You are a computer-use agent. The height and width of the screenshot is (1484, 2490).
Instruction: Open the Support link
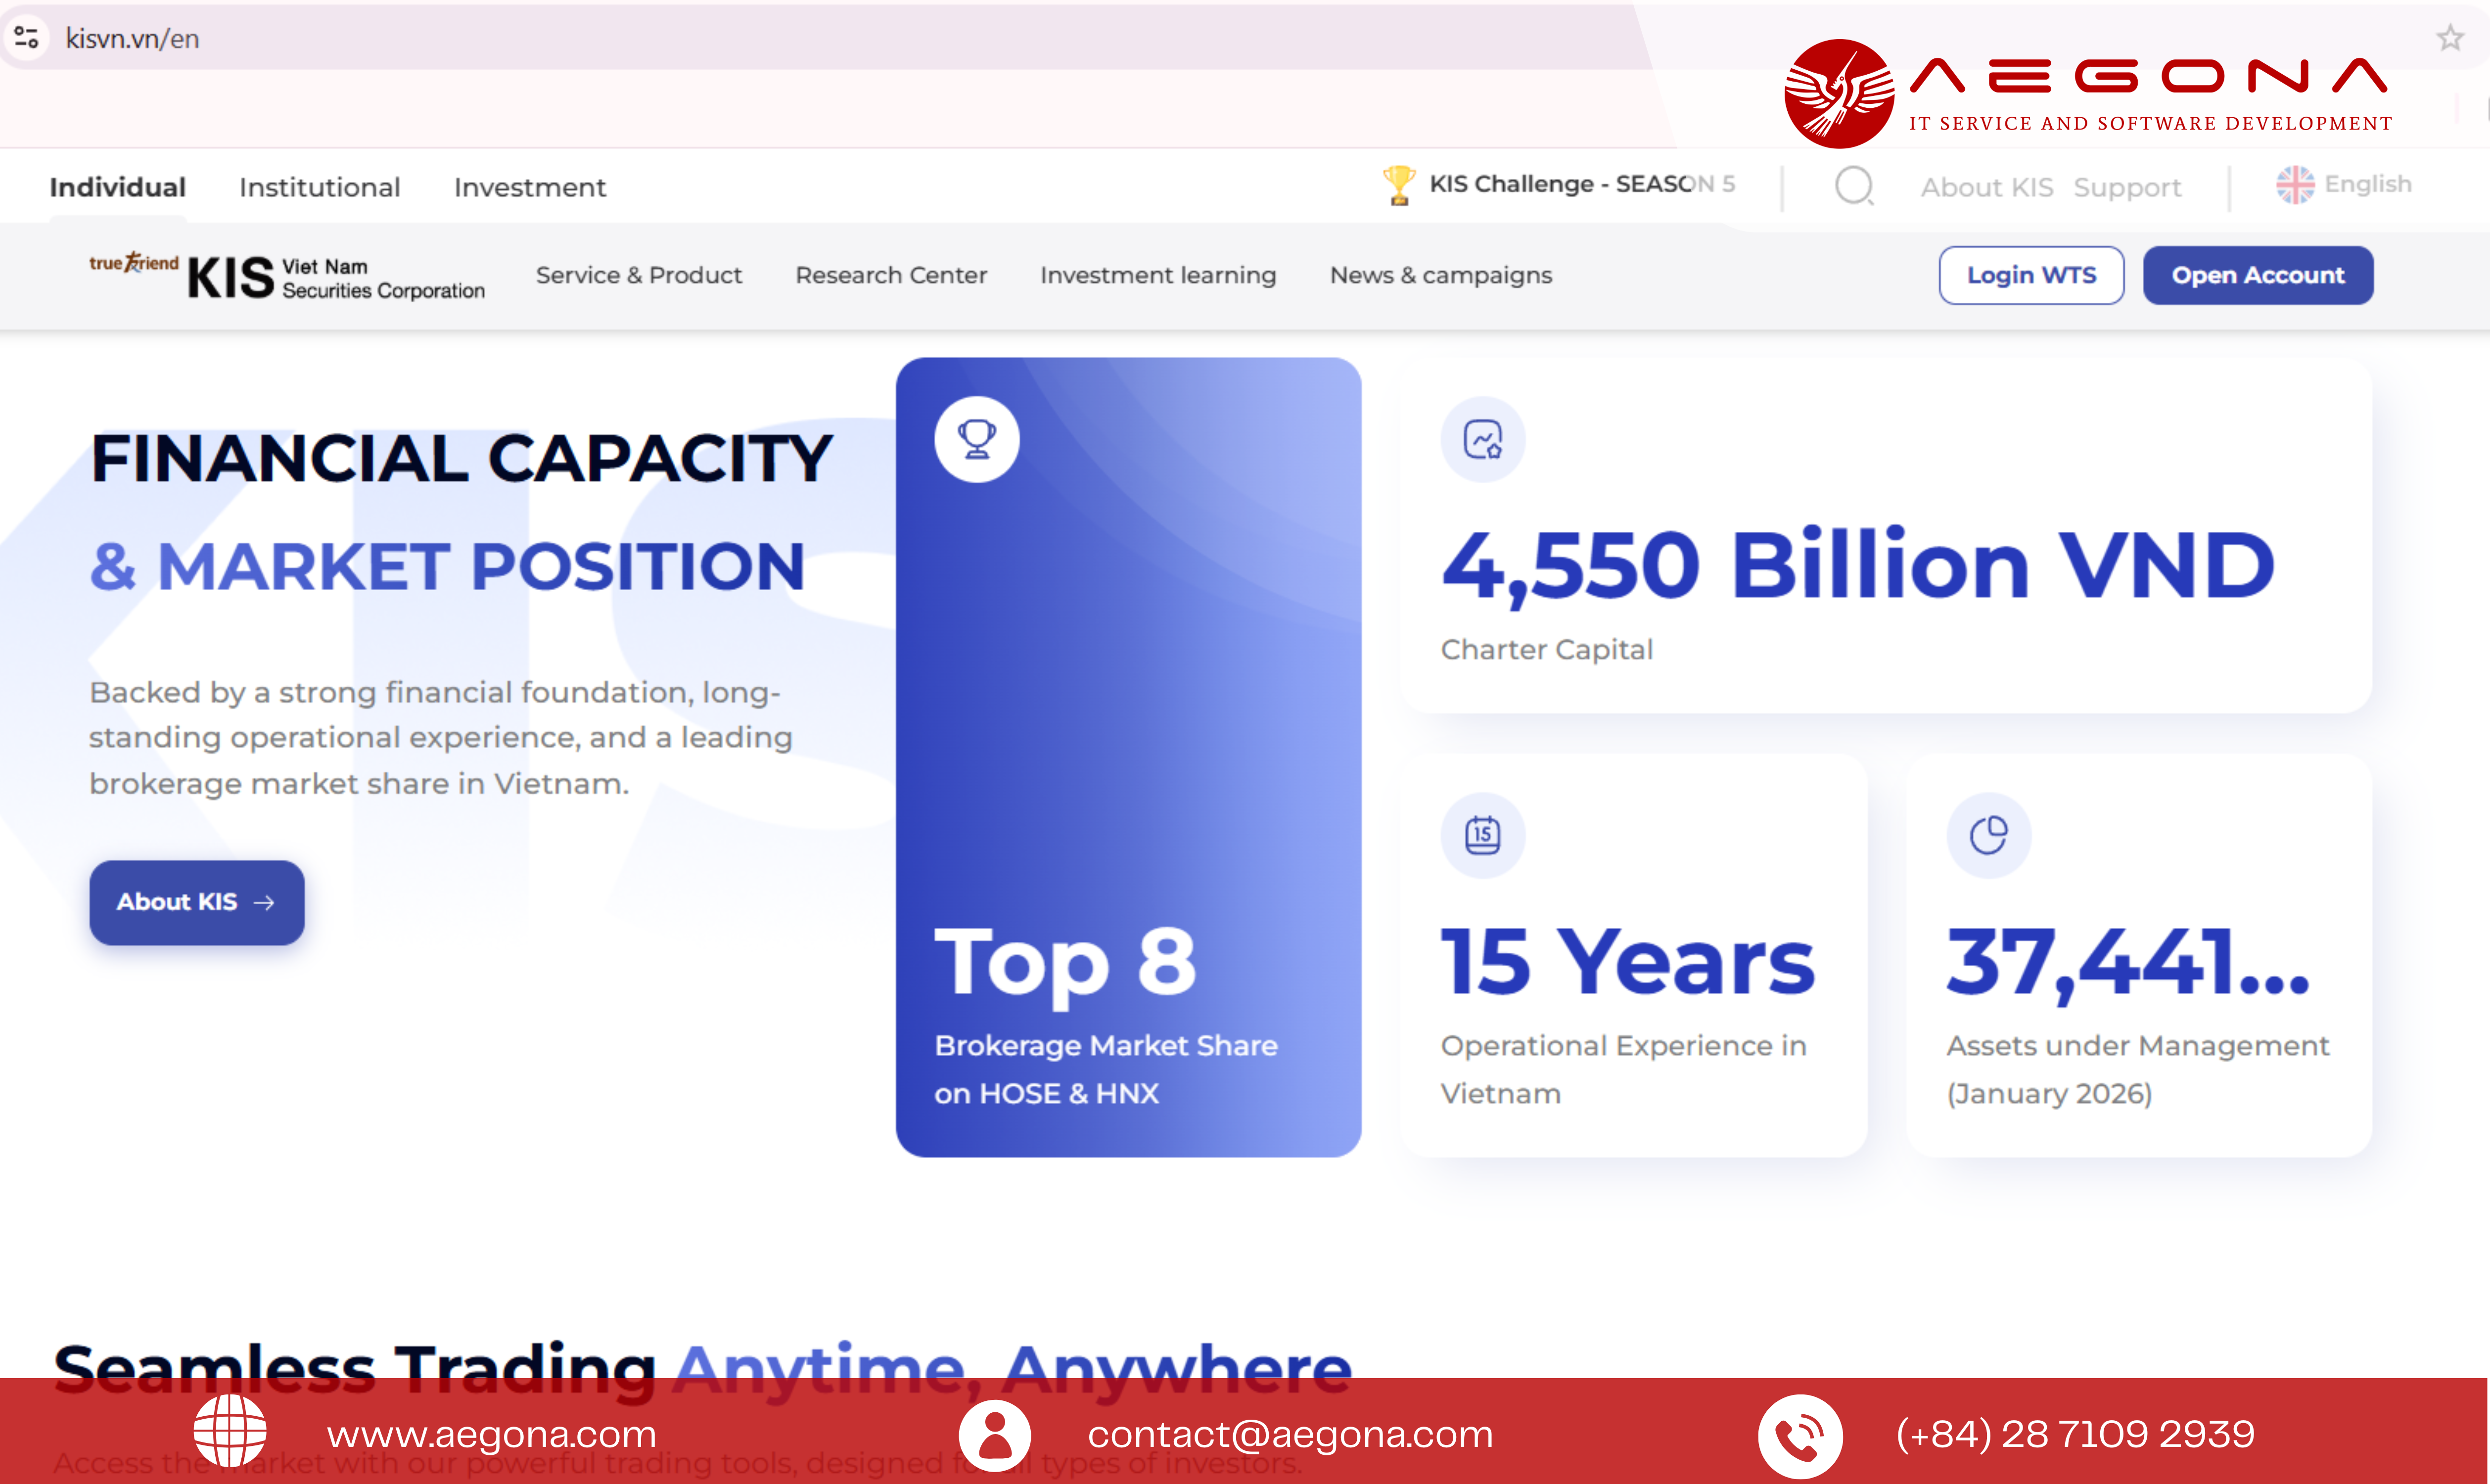[x=2127, y=187]
